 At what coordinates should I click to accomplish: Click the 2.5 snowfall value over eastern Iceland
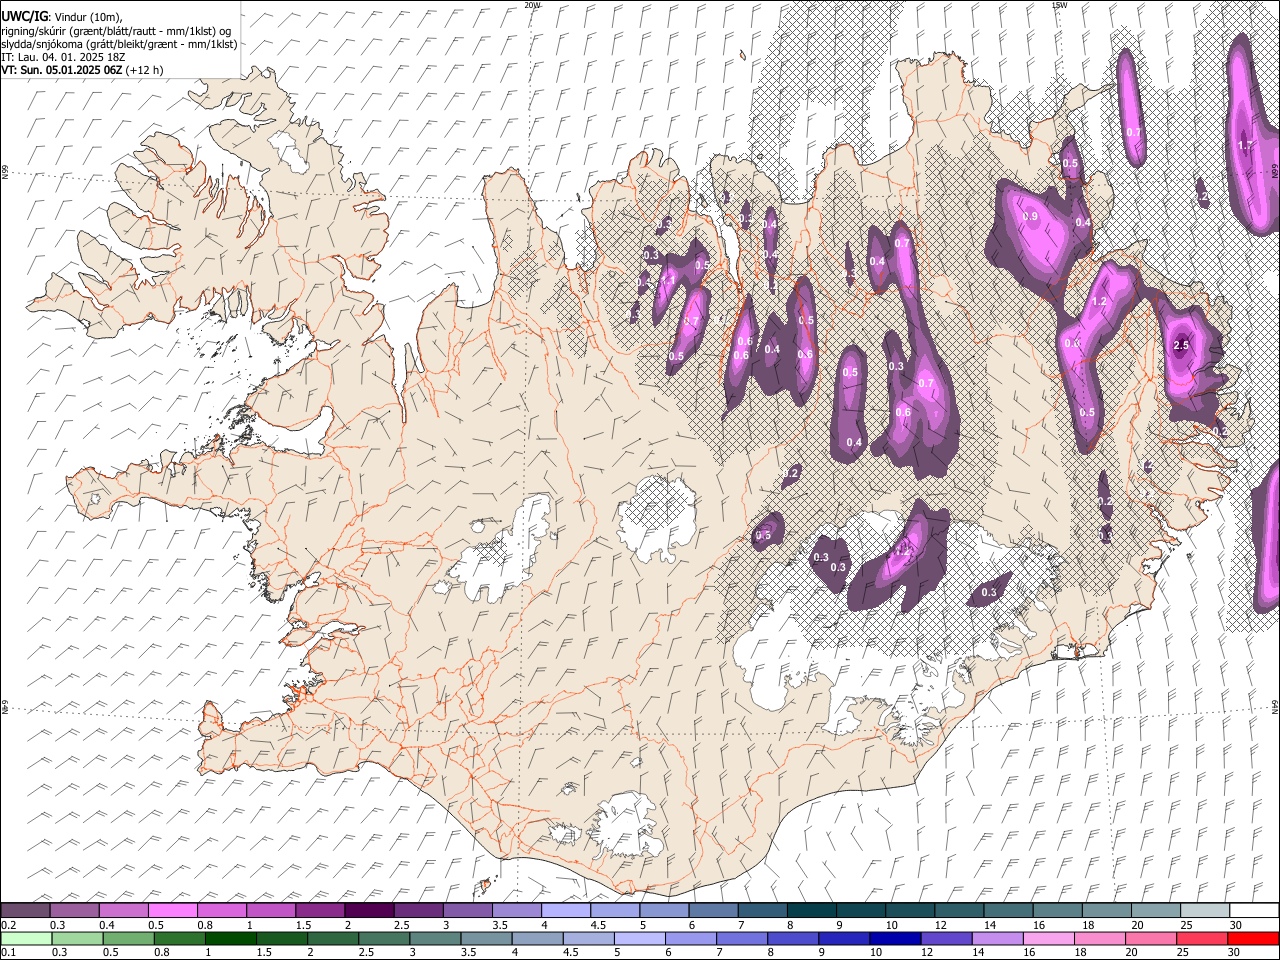click(x=1181, y=345)
